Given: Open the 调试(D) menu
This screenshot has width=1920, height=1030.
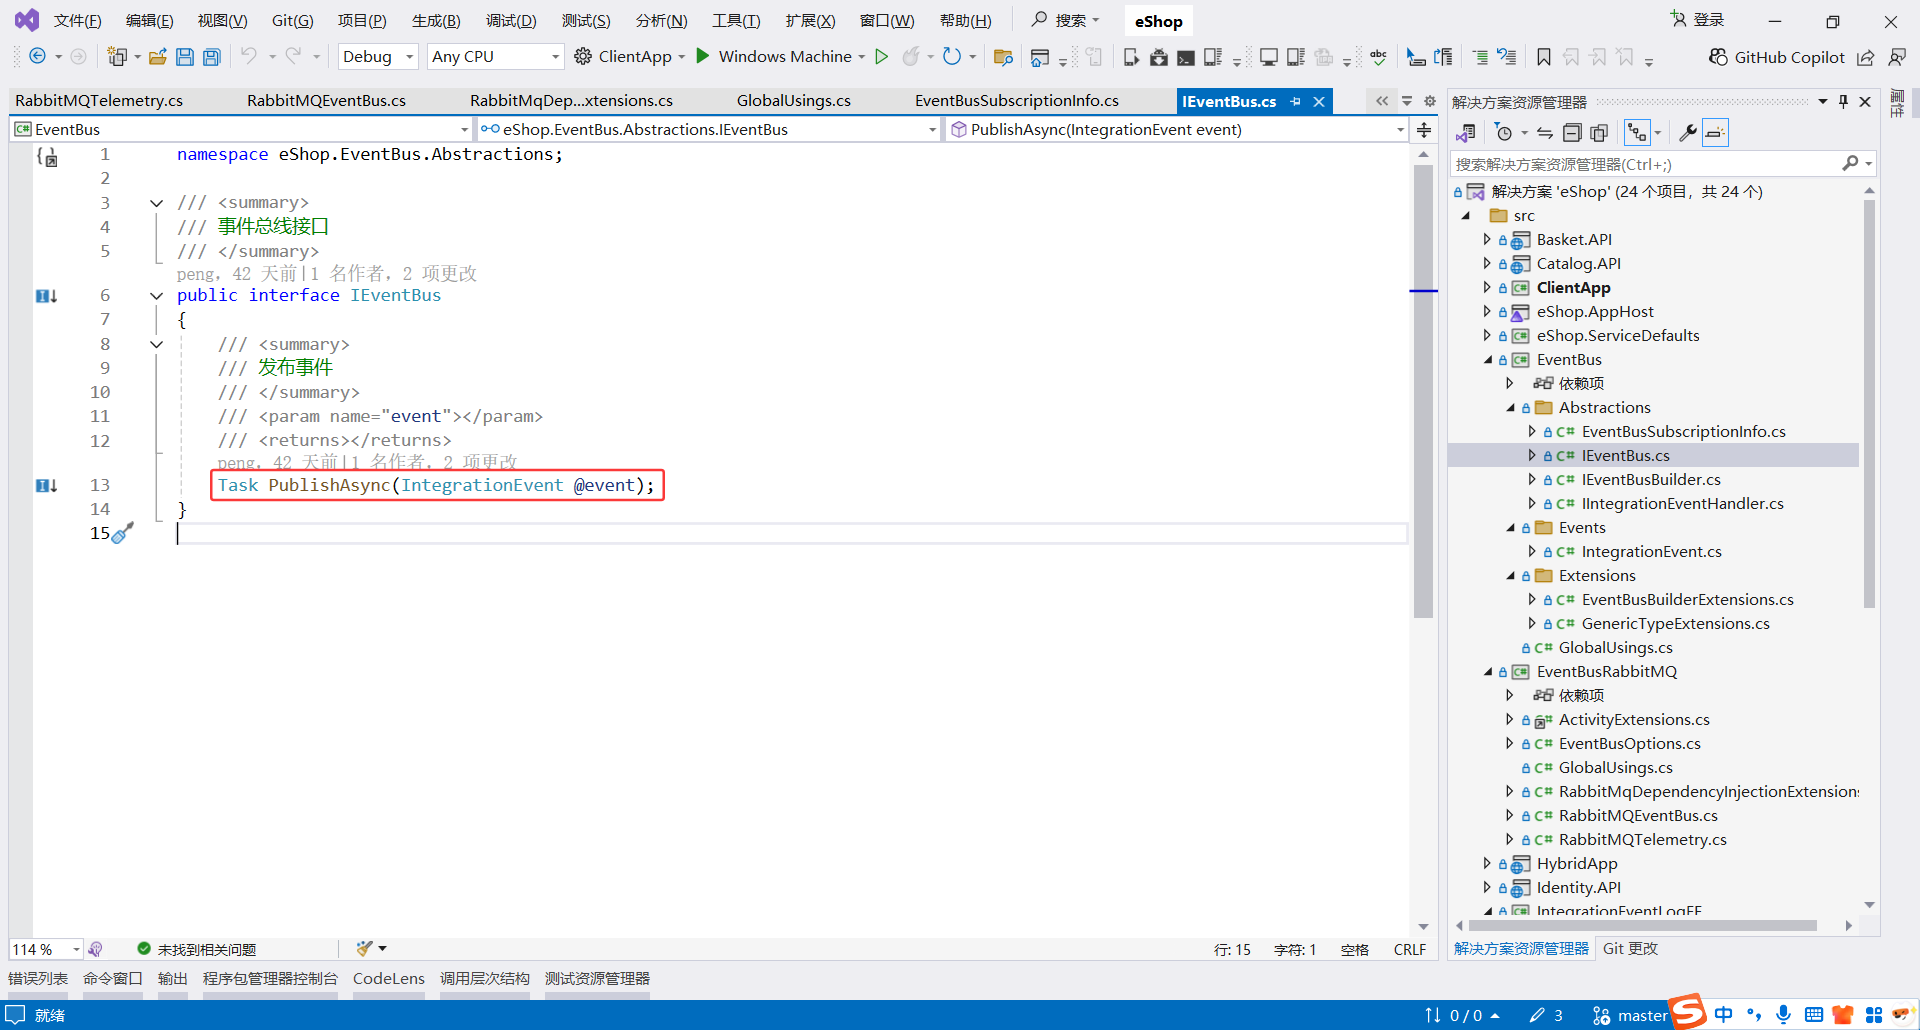Looking at the screenshot, I should (511, 21).
